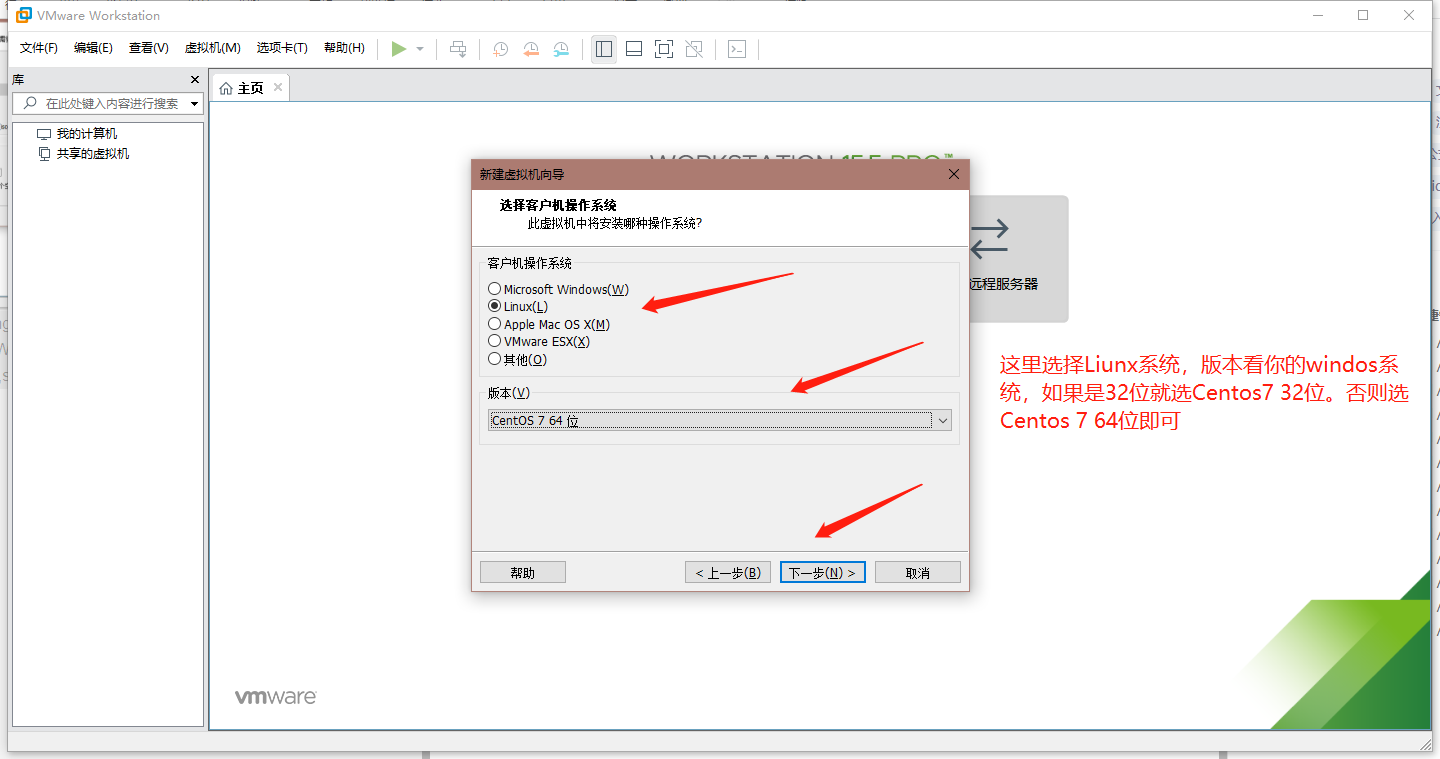The image size is (1440, 759).
Task: Select the VMware ESX(X) radio button
Action: [494, 341]
